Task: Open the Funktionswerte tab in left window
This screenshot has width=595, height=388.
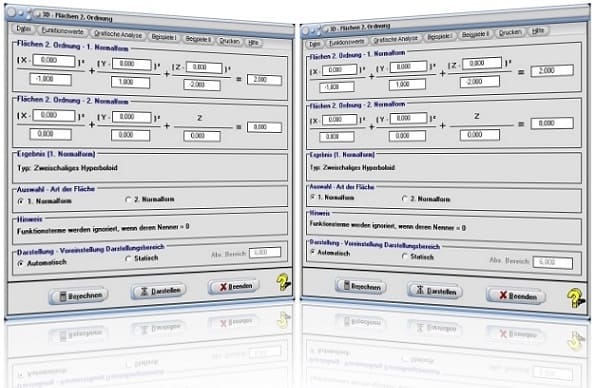Action: point(63,31)
